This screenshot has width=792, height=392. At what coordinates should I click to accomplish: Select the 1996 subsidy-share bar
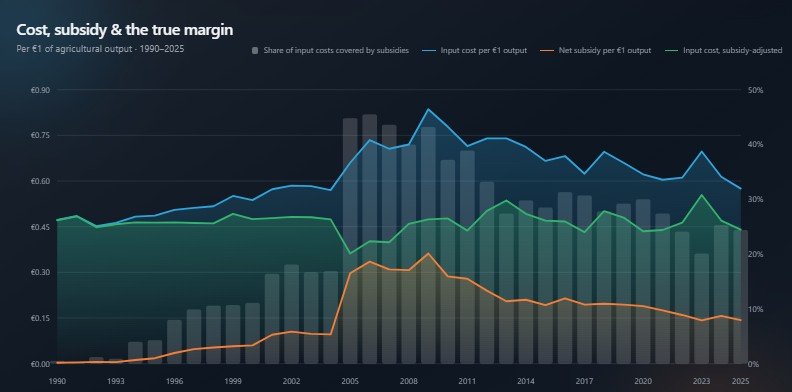coord(174,342)
